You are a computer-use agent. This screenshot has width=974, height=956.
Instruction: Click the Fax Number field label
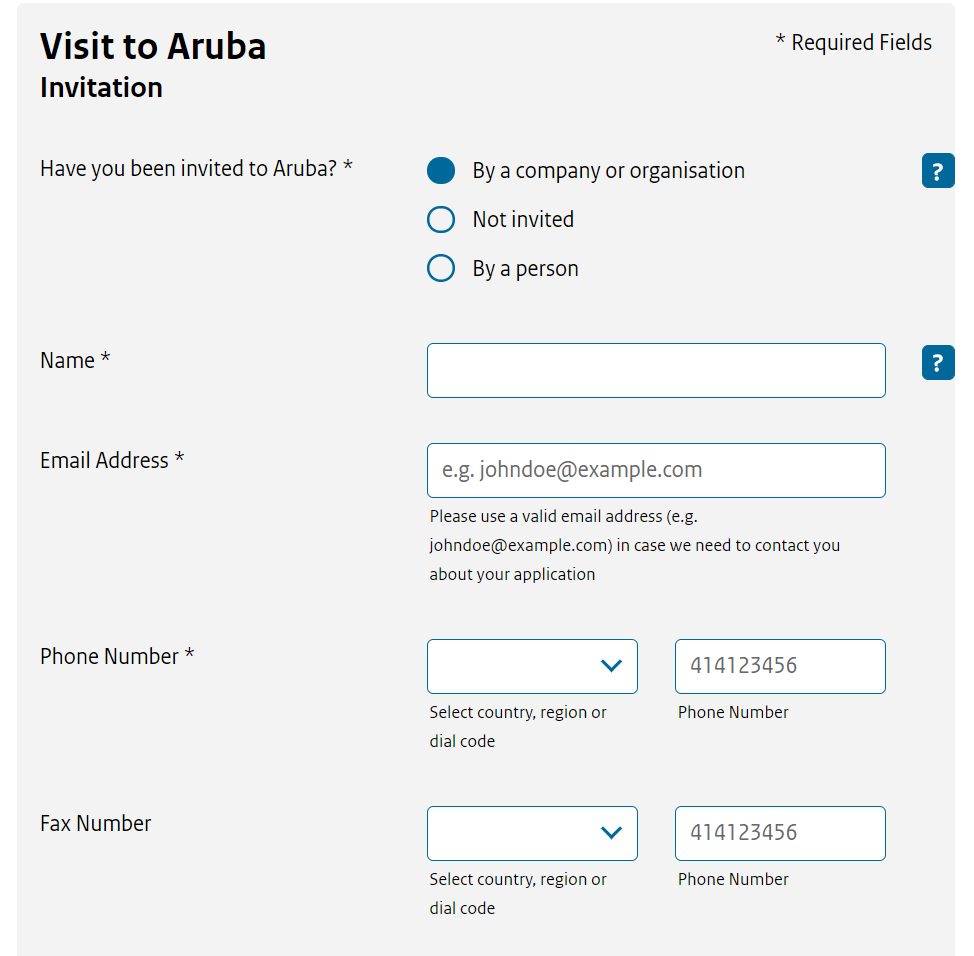(x=96, y=823)
